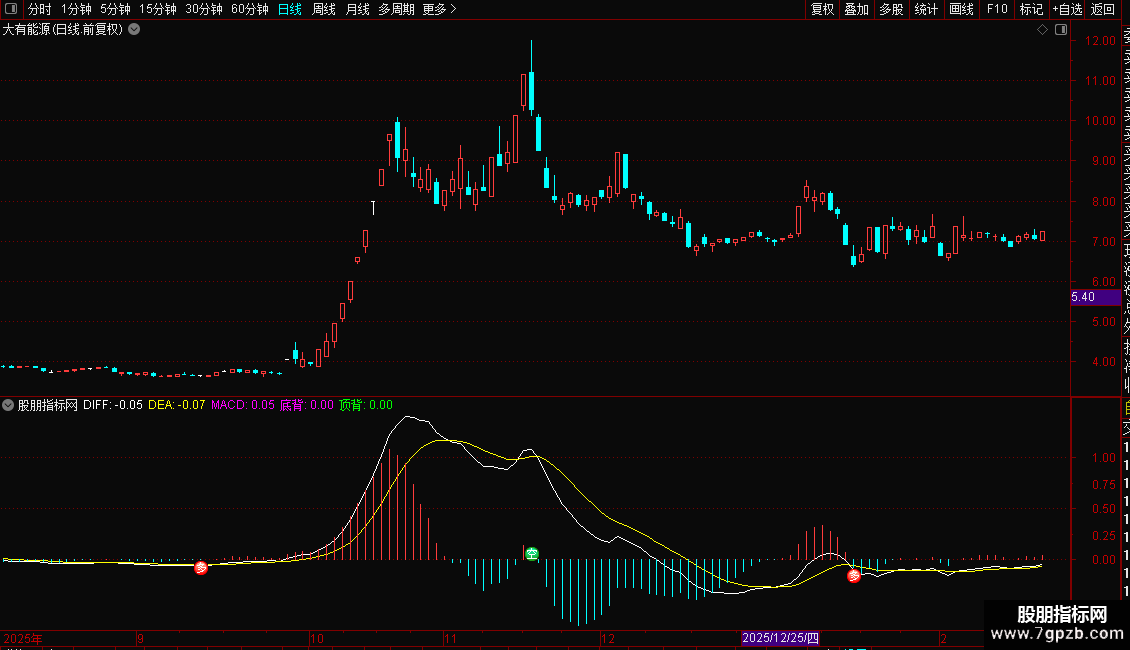
Task: Select the 30分钟 period
Action: pyautogui.click(x=204, y=9)
